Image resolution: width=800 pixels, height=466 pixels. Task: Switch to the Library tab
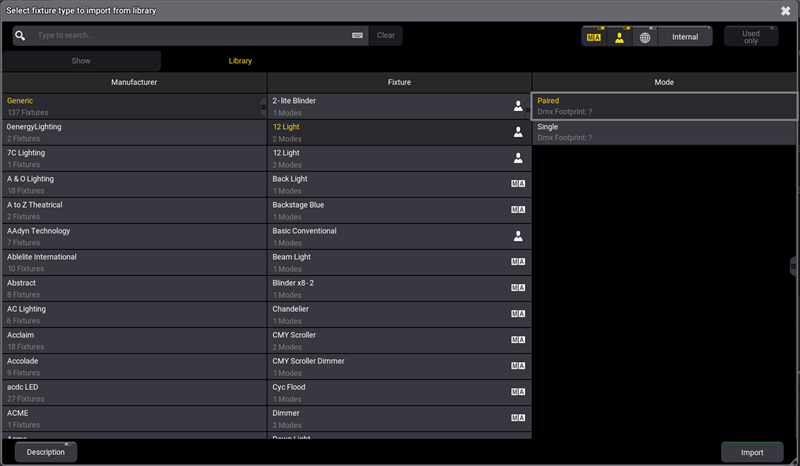pyautogui.click(x=240, y=61)
